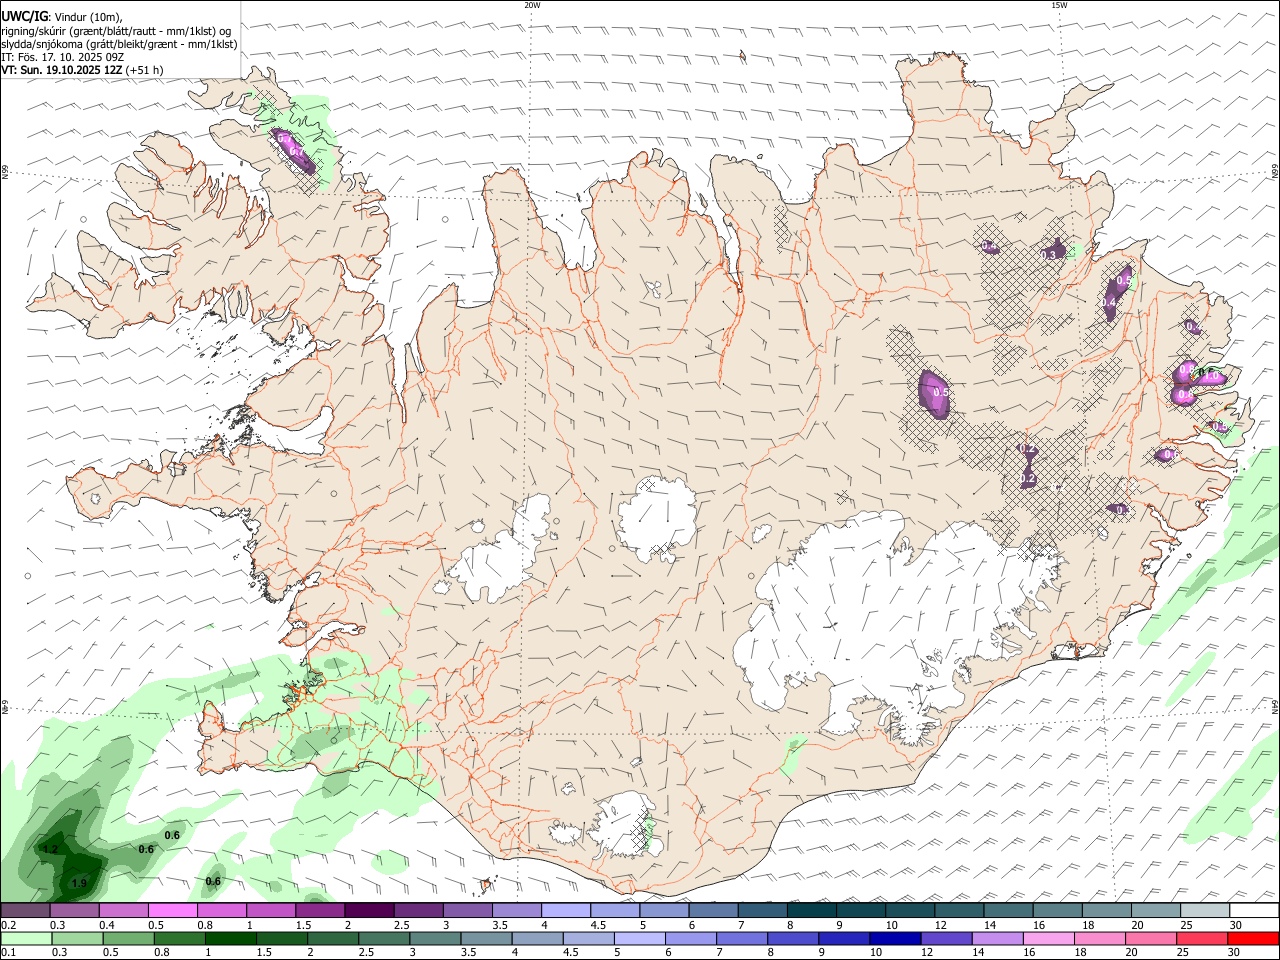1280x960 pixels.
Task: Click the light gray top-row swatch at 25
Action: coord(1205,911)
